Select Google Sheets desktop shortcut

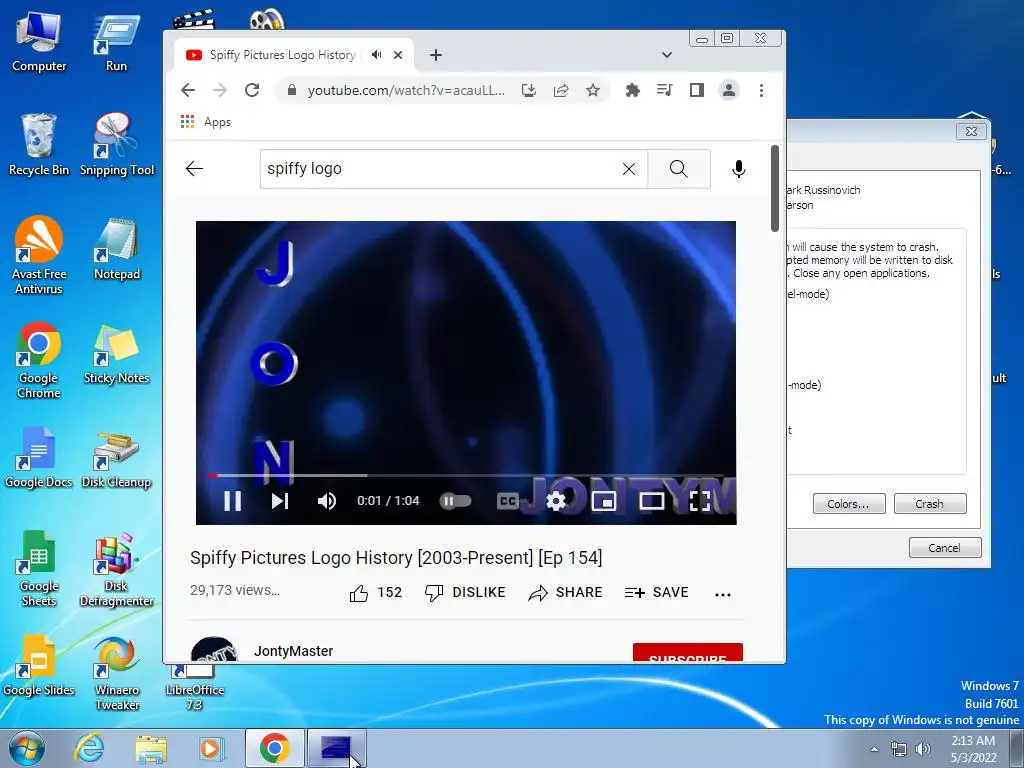tap(39, 569)
